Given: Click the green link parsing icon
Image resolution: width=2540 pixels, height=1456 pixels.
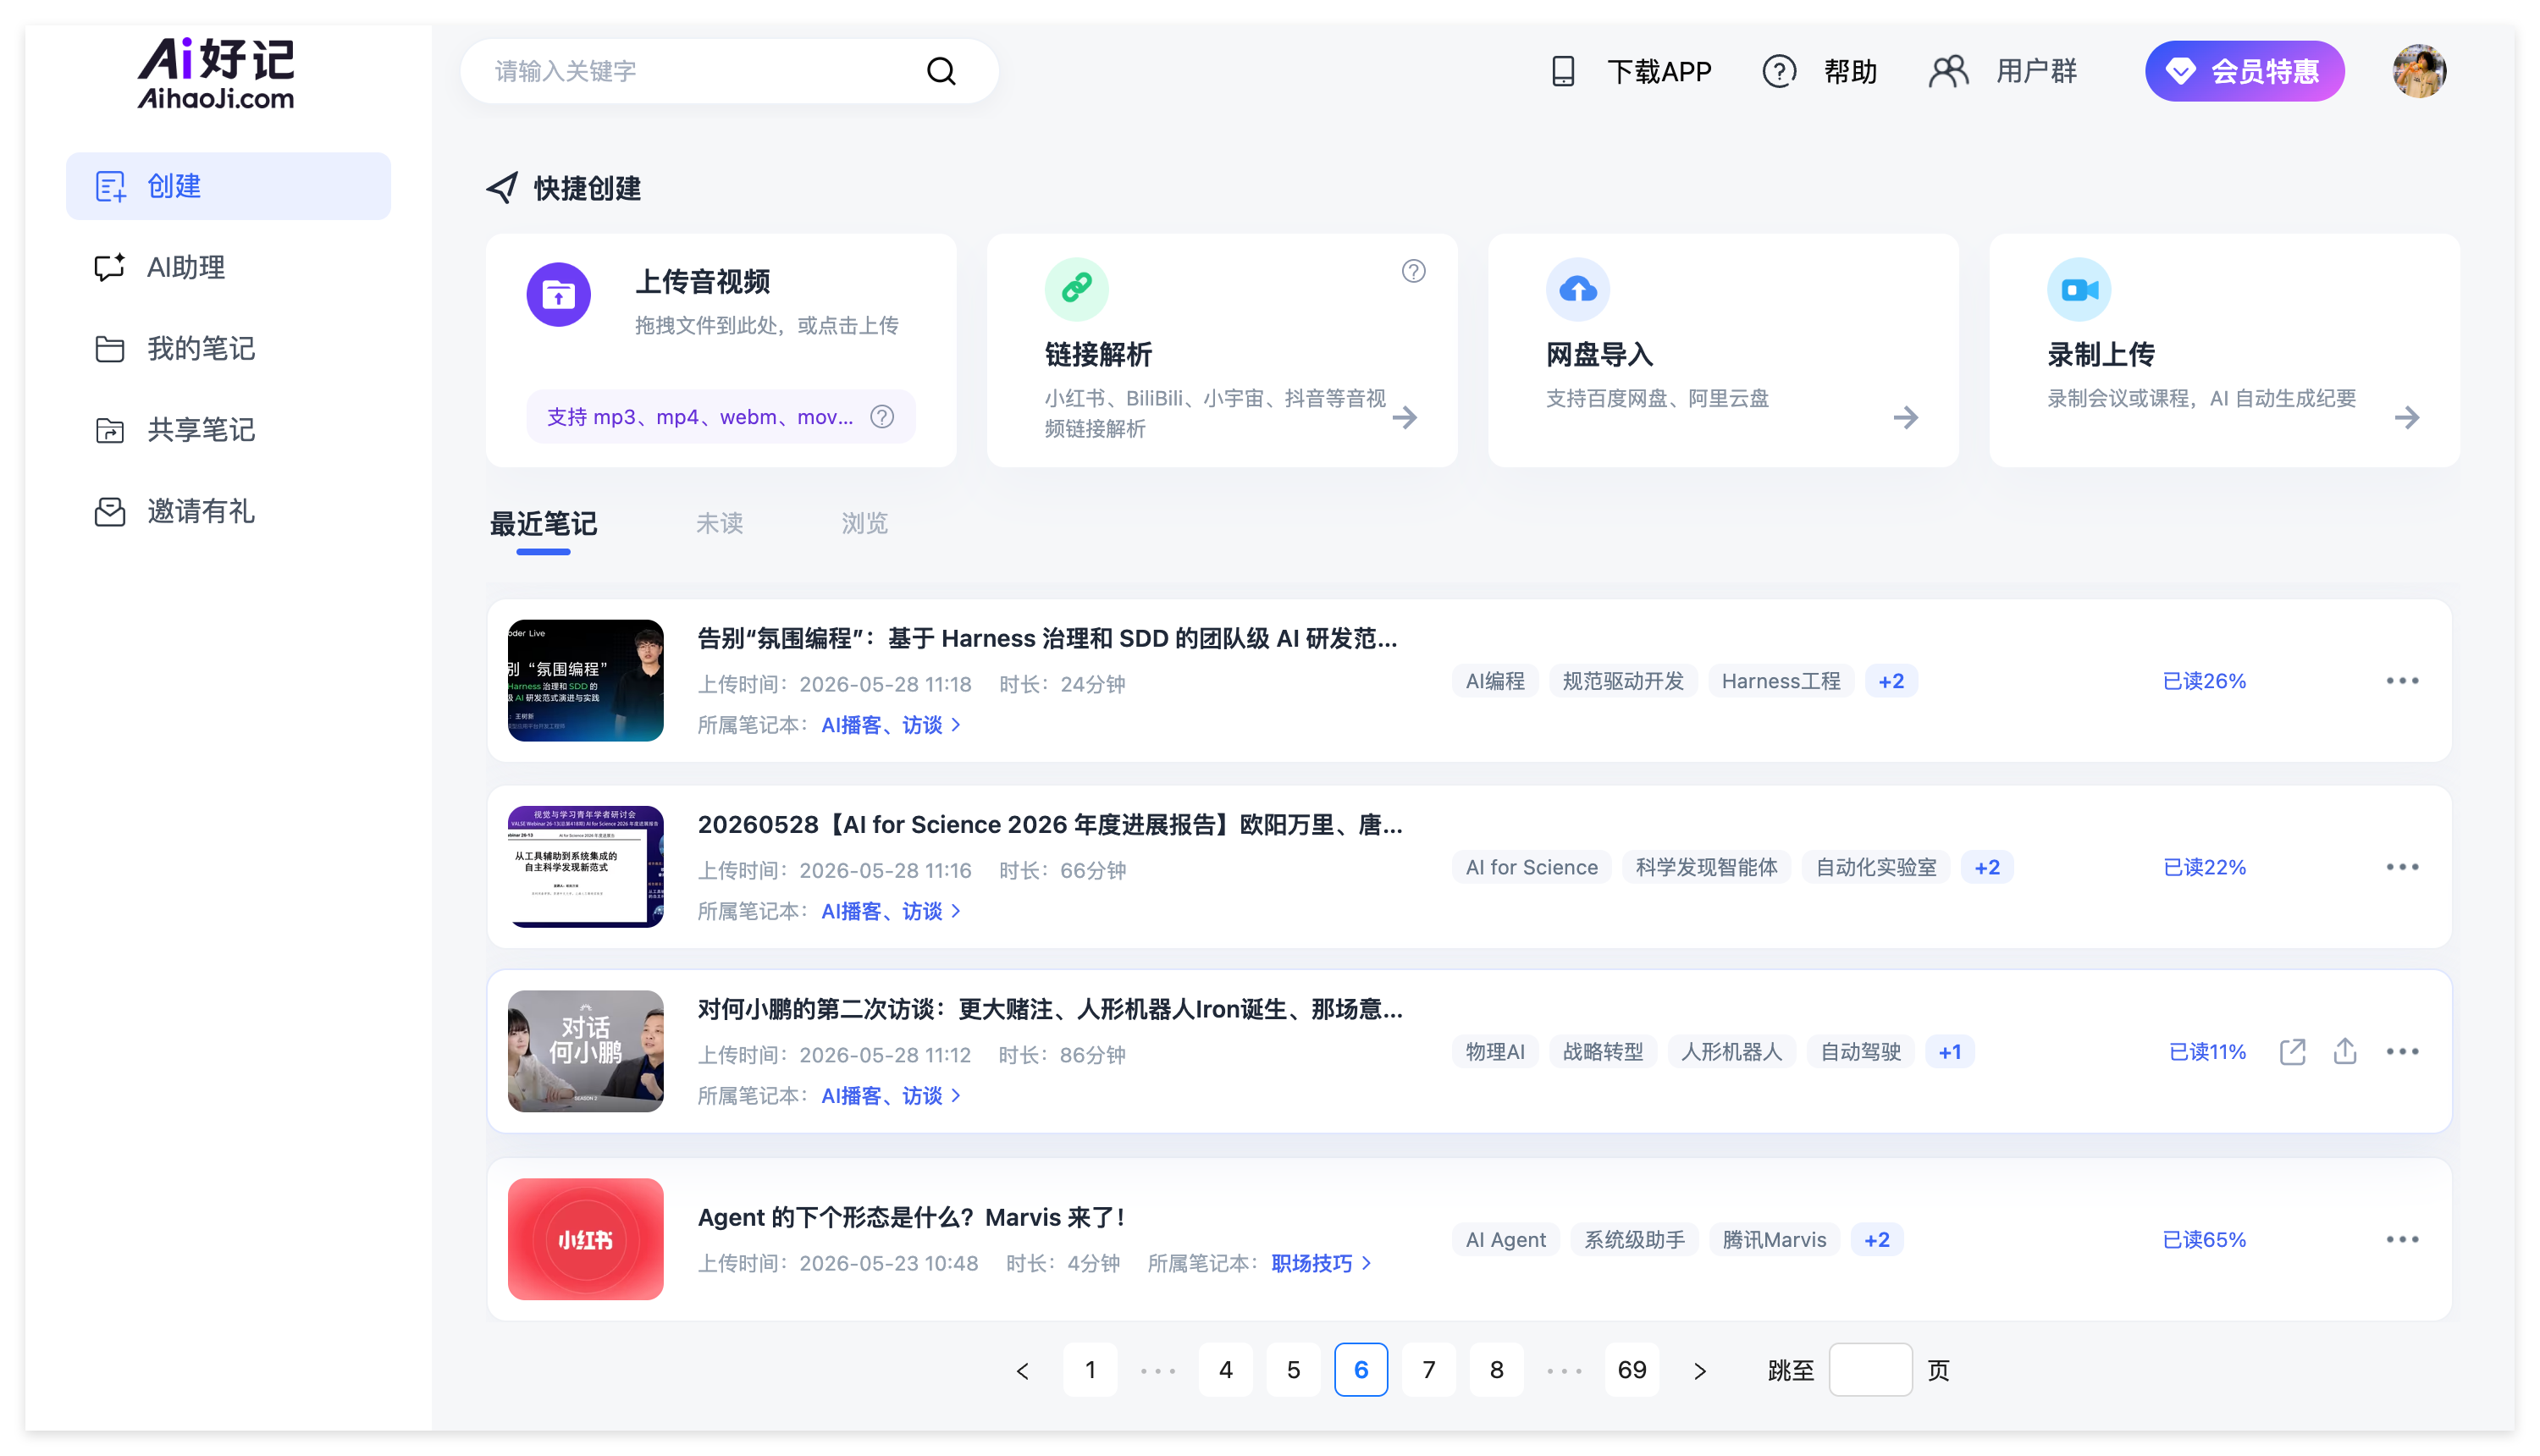Looking at the screenshot, I should click(1076, 289).
